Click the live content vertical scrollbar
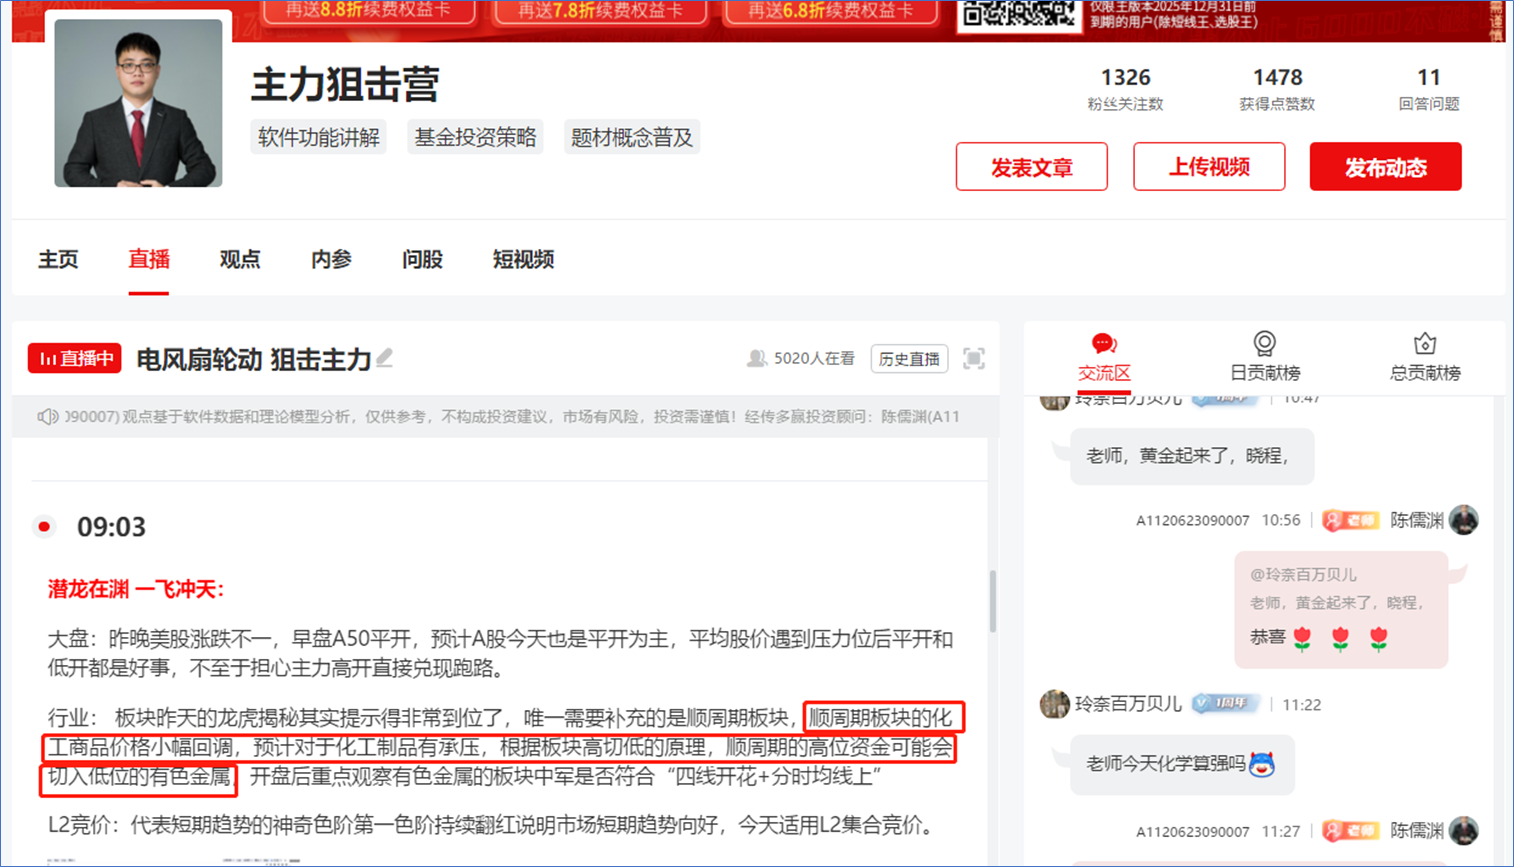Viewport: 1514px width, 867px height. [x=992, y=601]
